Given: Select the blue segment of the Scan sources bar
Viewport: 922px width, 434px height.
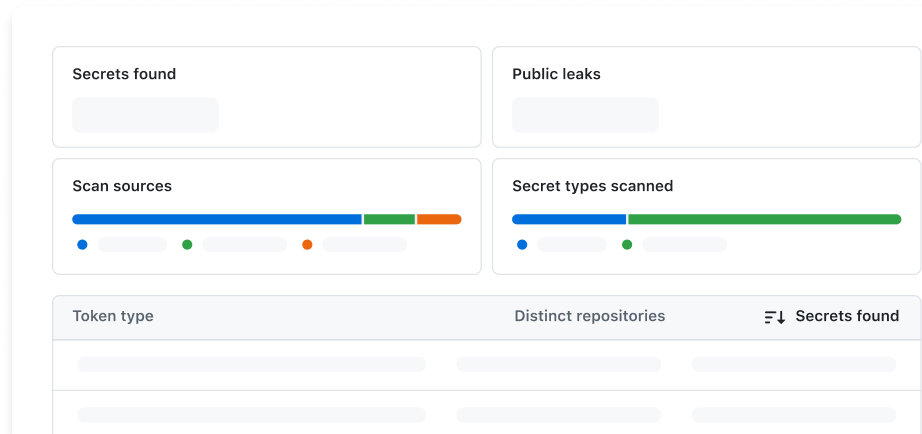Looking at the screenshot, I should click(216, 219).
